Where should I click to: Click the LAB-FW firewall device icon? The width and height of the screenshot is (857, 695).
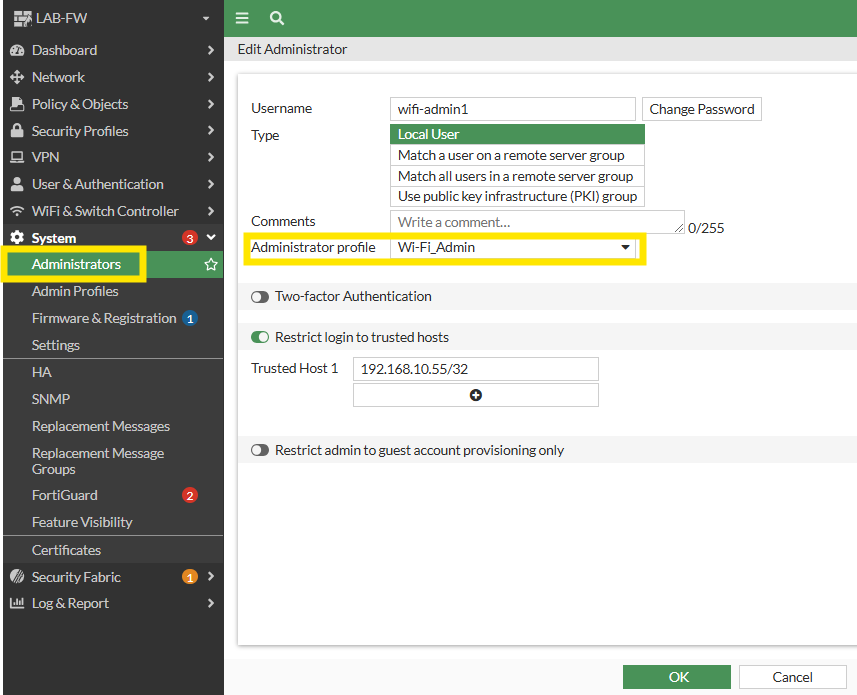pyautogui.click(x=22, y=18)
